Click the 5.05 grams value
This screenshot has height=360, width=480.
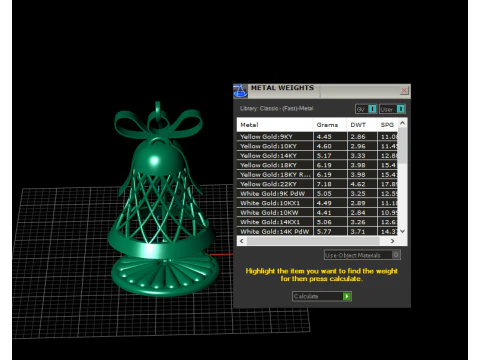(x=324, y=194)
